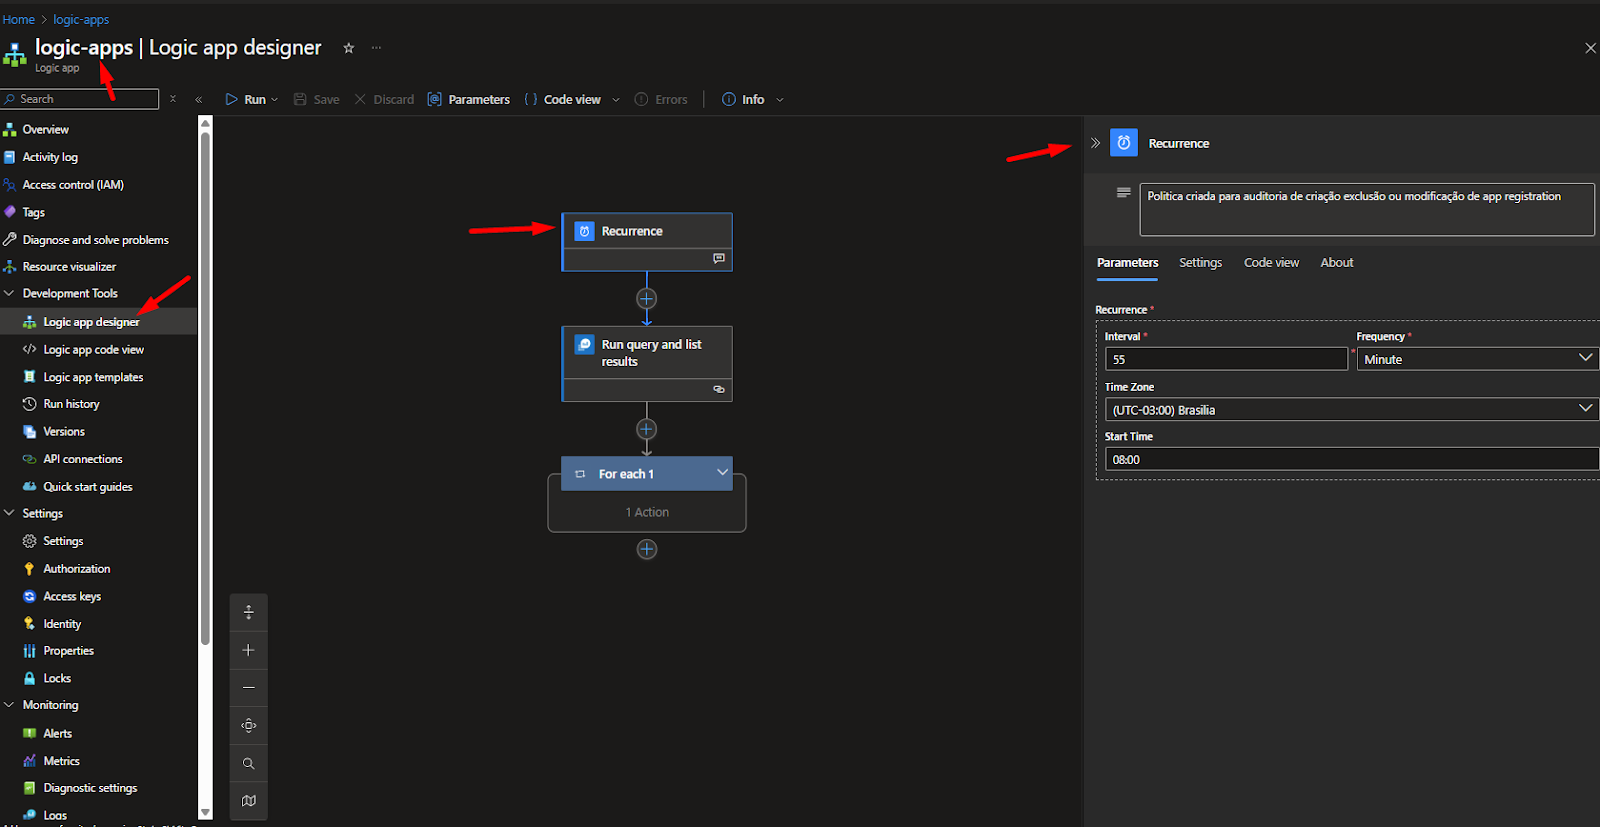Open the Overview page icon
Image resolution: width=1600 pixels, height=827 pixels.
pyautogui.click(x=10, y=130)
